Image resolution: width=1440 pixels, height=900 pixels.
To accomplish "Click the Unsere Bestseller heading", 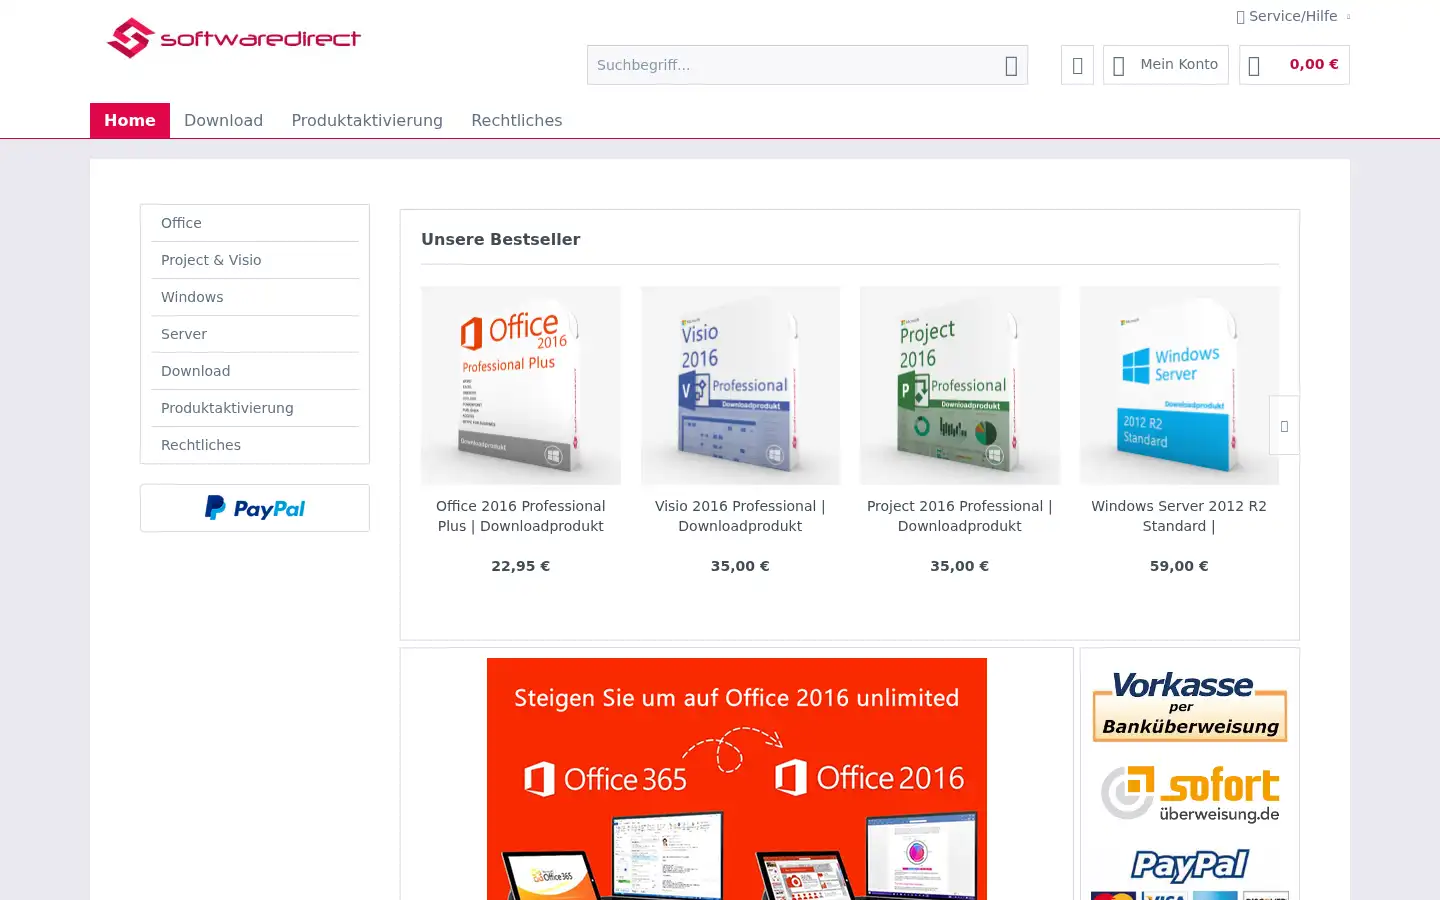I will pyautogui.click(x=501, y=239).
